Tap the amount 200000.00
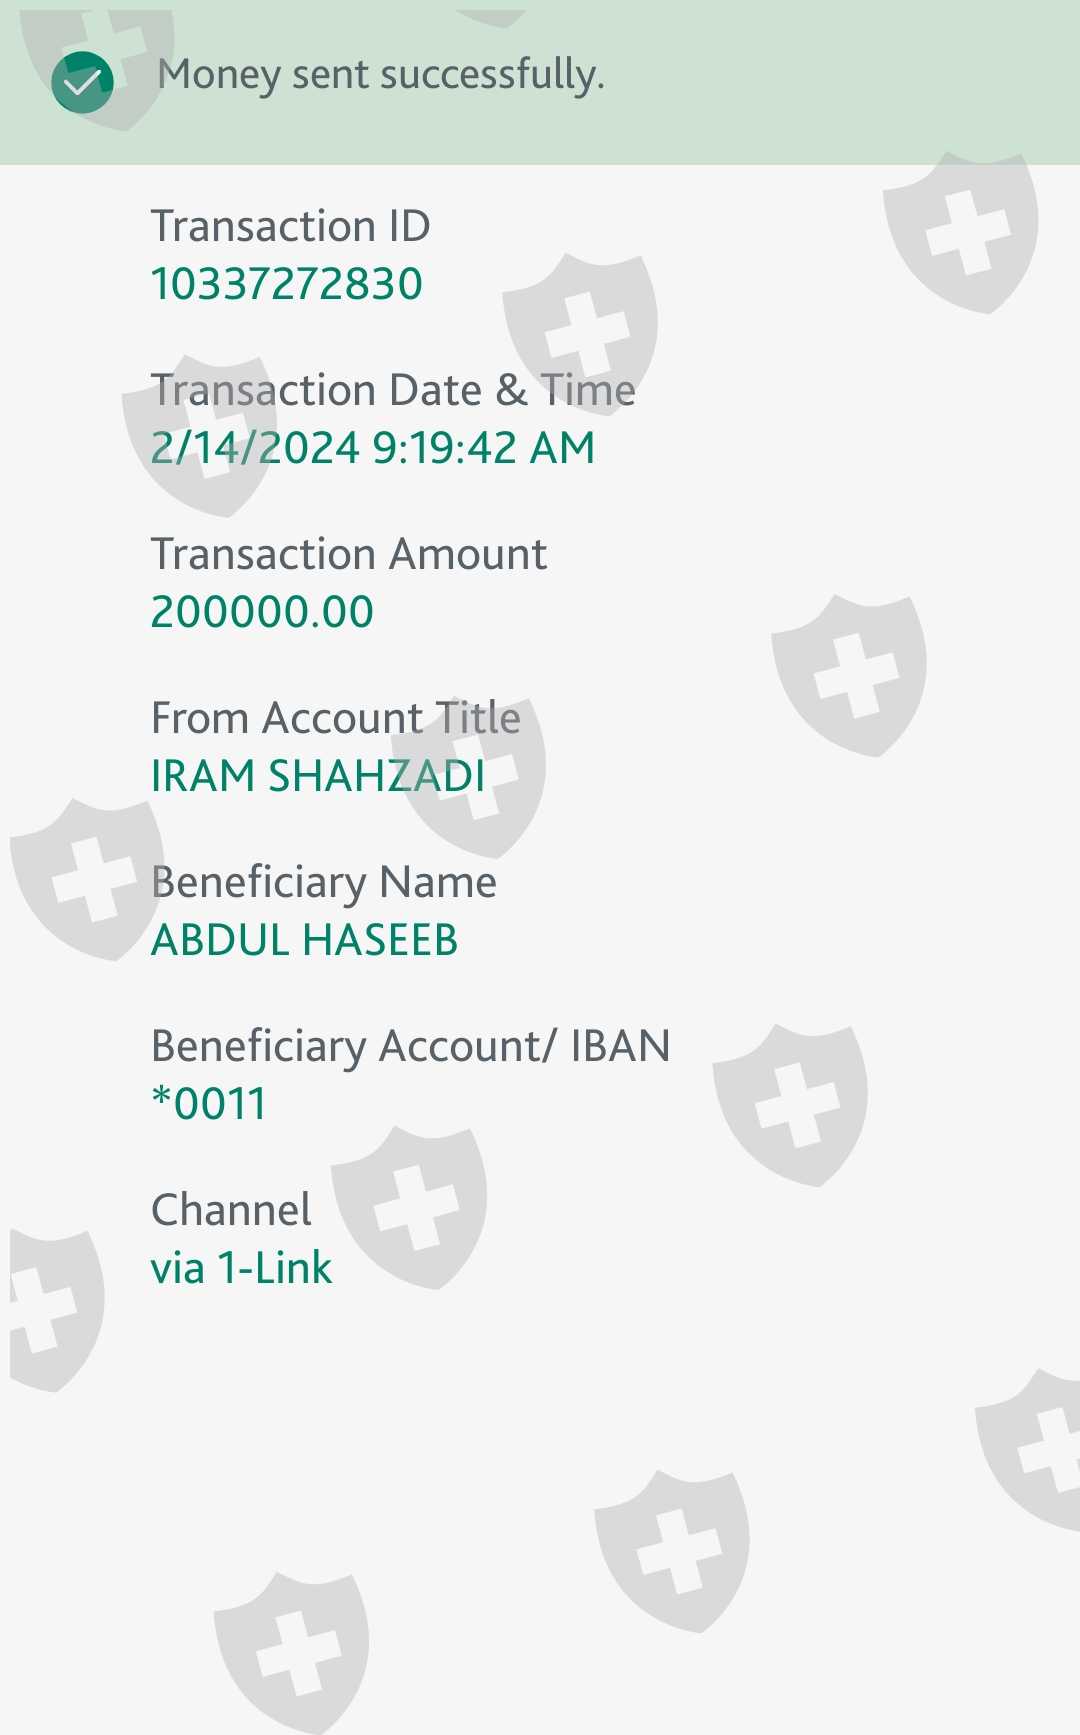Screen dimensions: 1080x1735 point(262,612)
